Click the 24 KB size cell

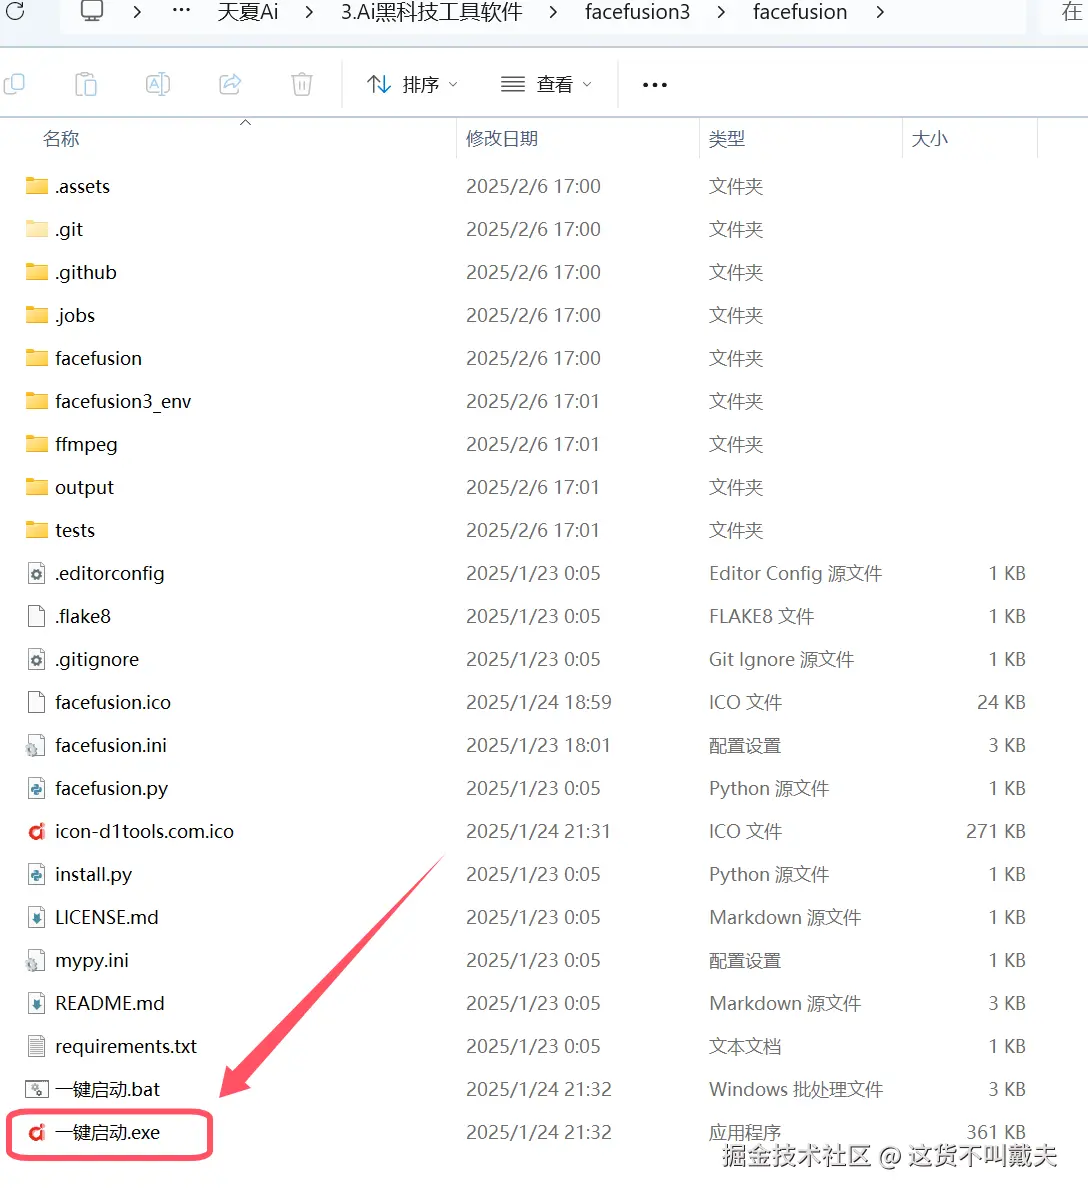click(1001, 702)
